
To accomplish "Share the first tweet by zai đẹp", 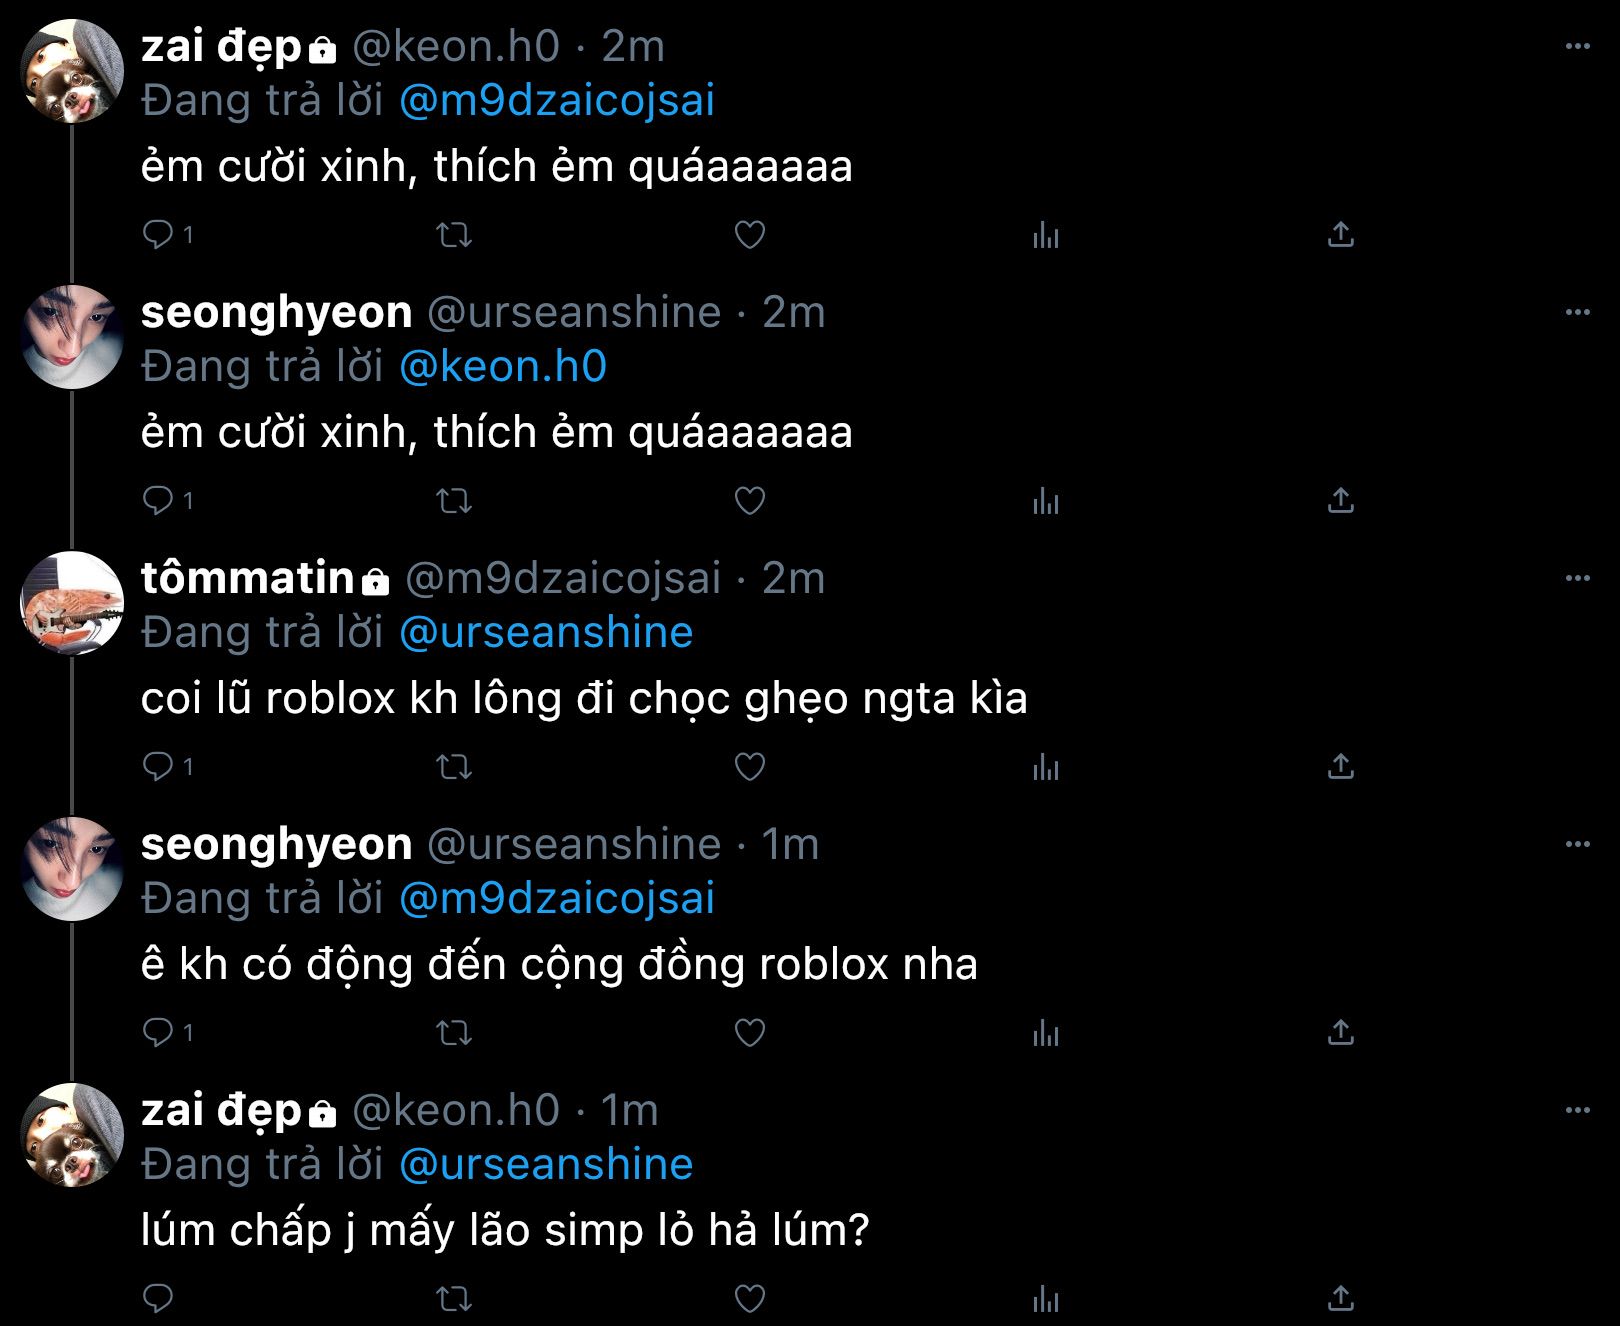I will pos(1340,235).
